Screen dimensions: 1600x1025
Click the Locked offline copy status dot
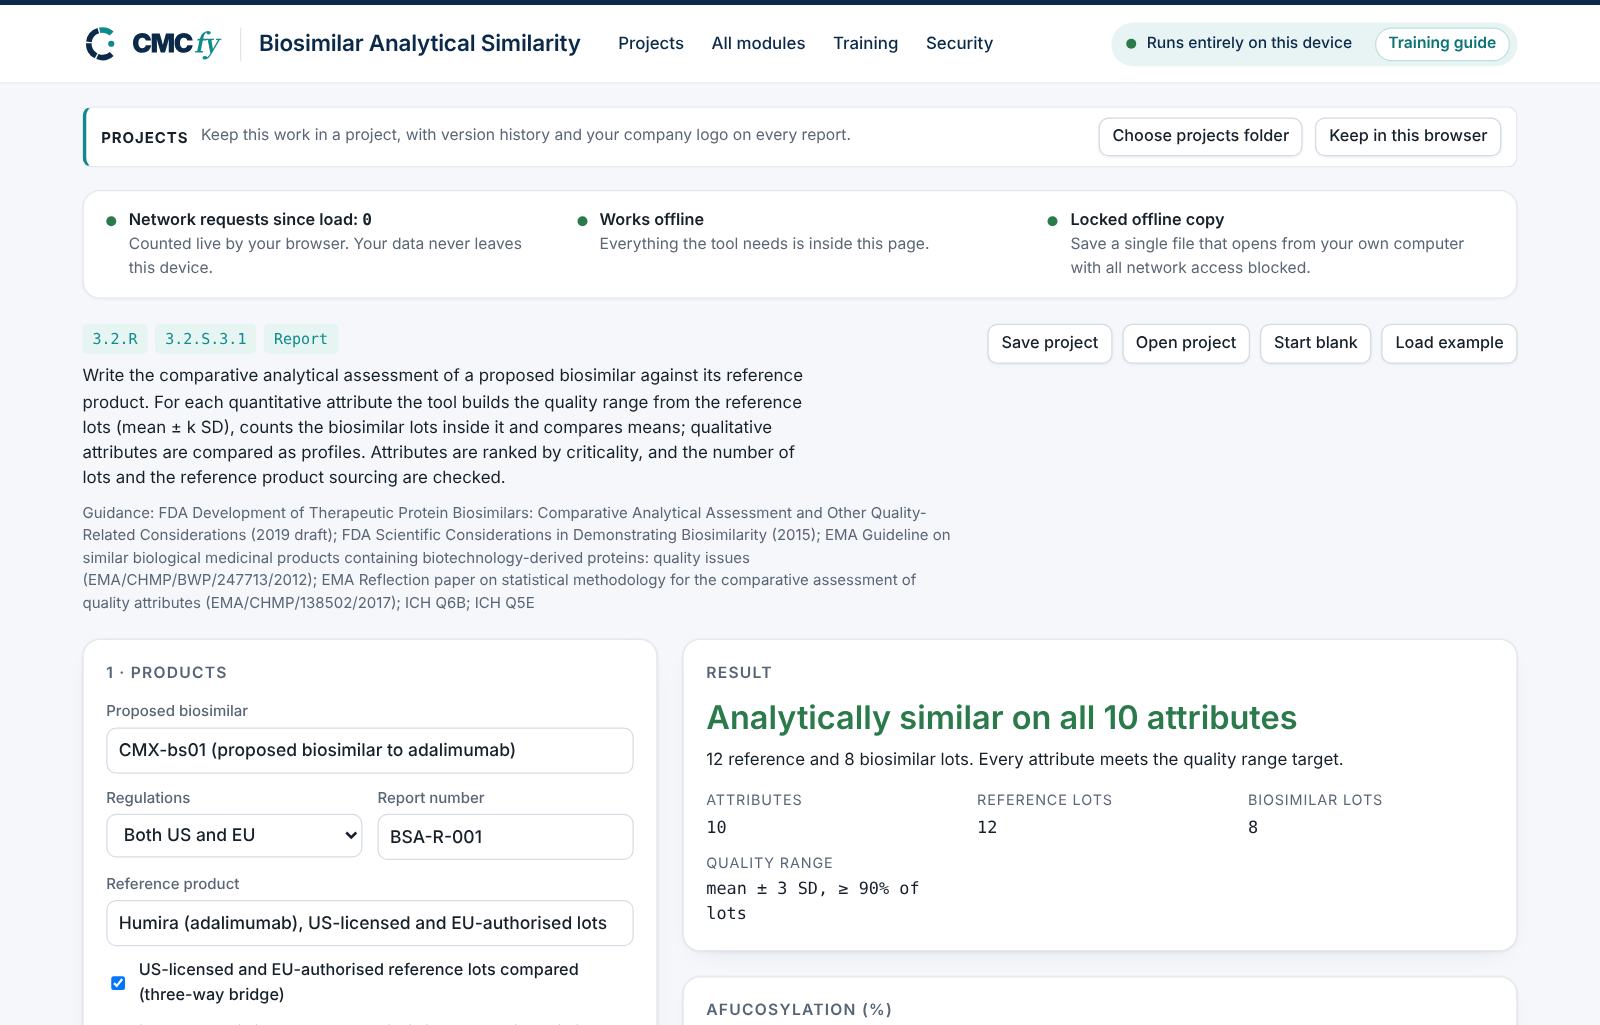coord(1052,221)
